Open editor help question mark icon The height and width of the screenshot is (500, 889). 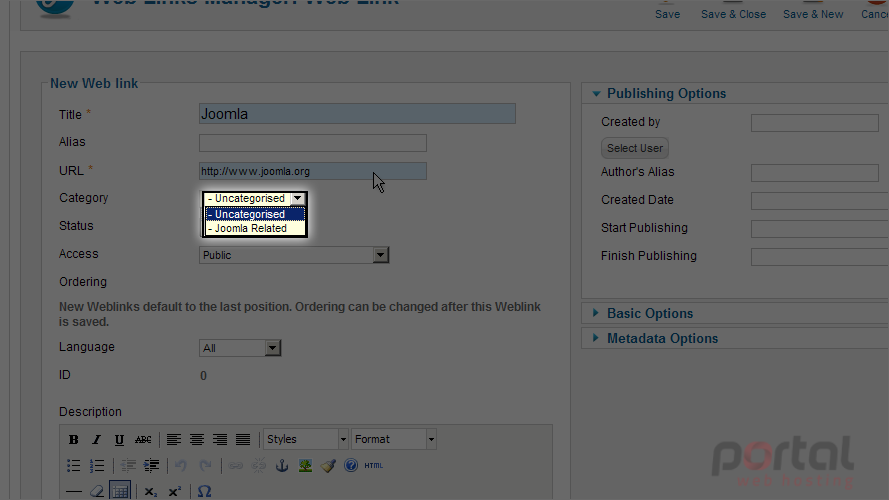tap(351, 465)
